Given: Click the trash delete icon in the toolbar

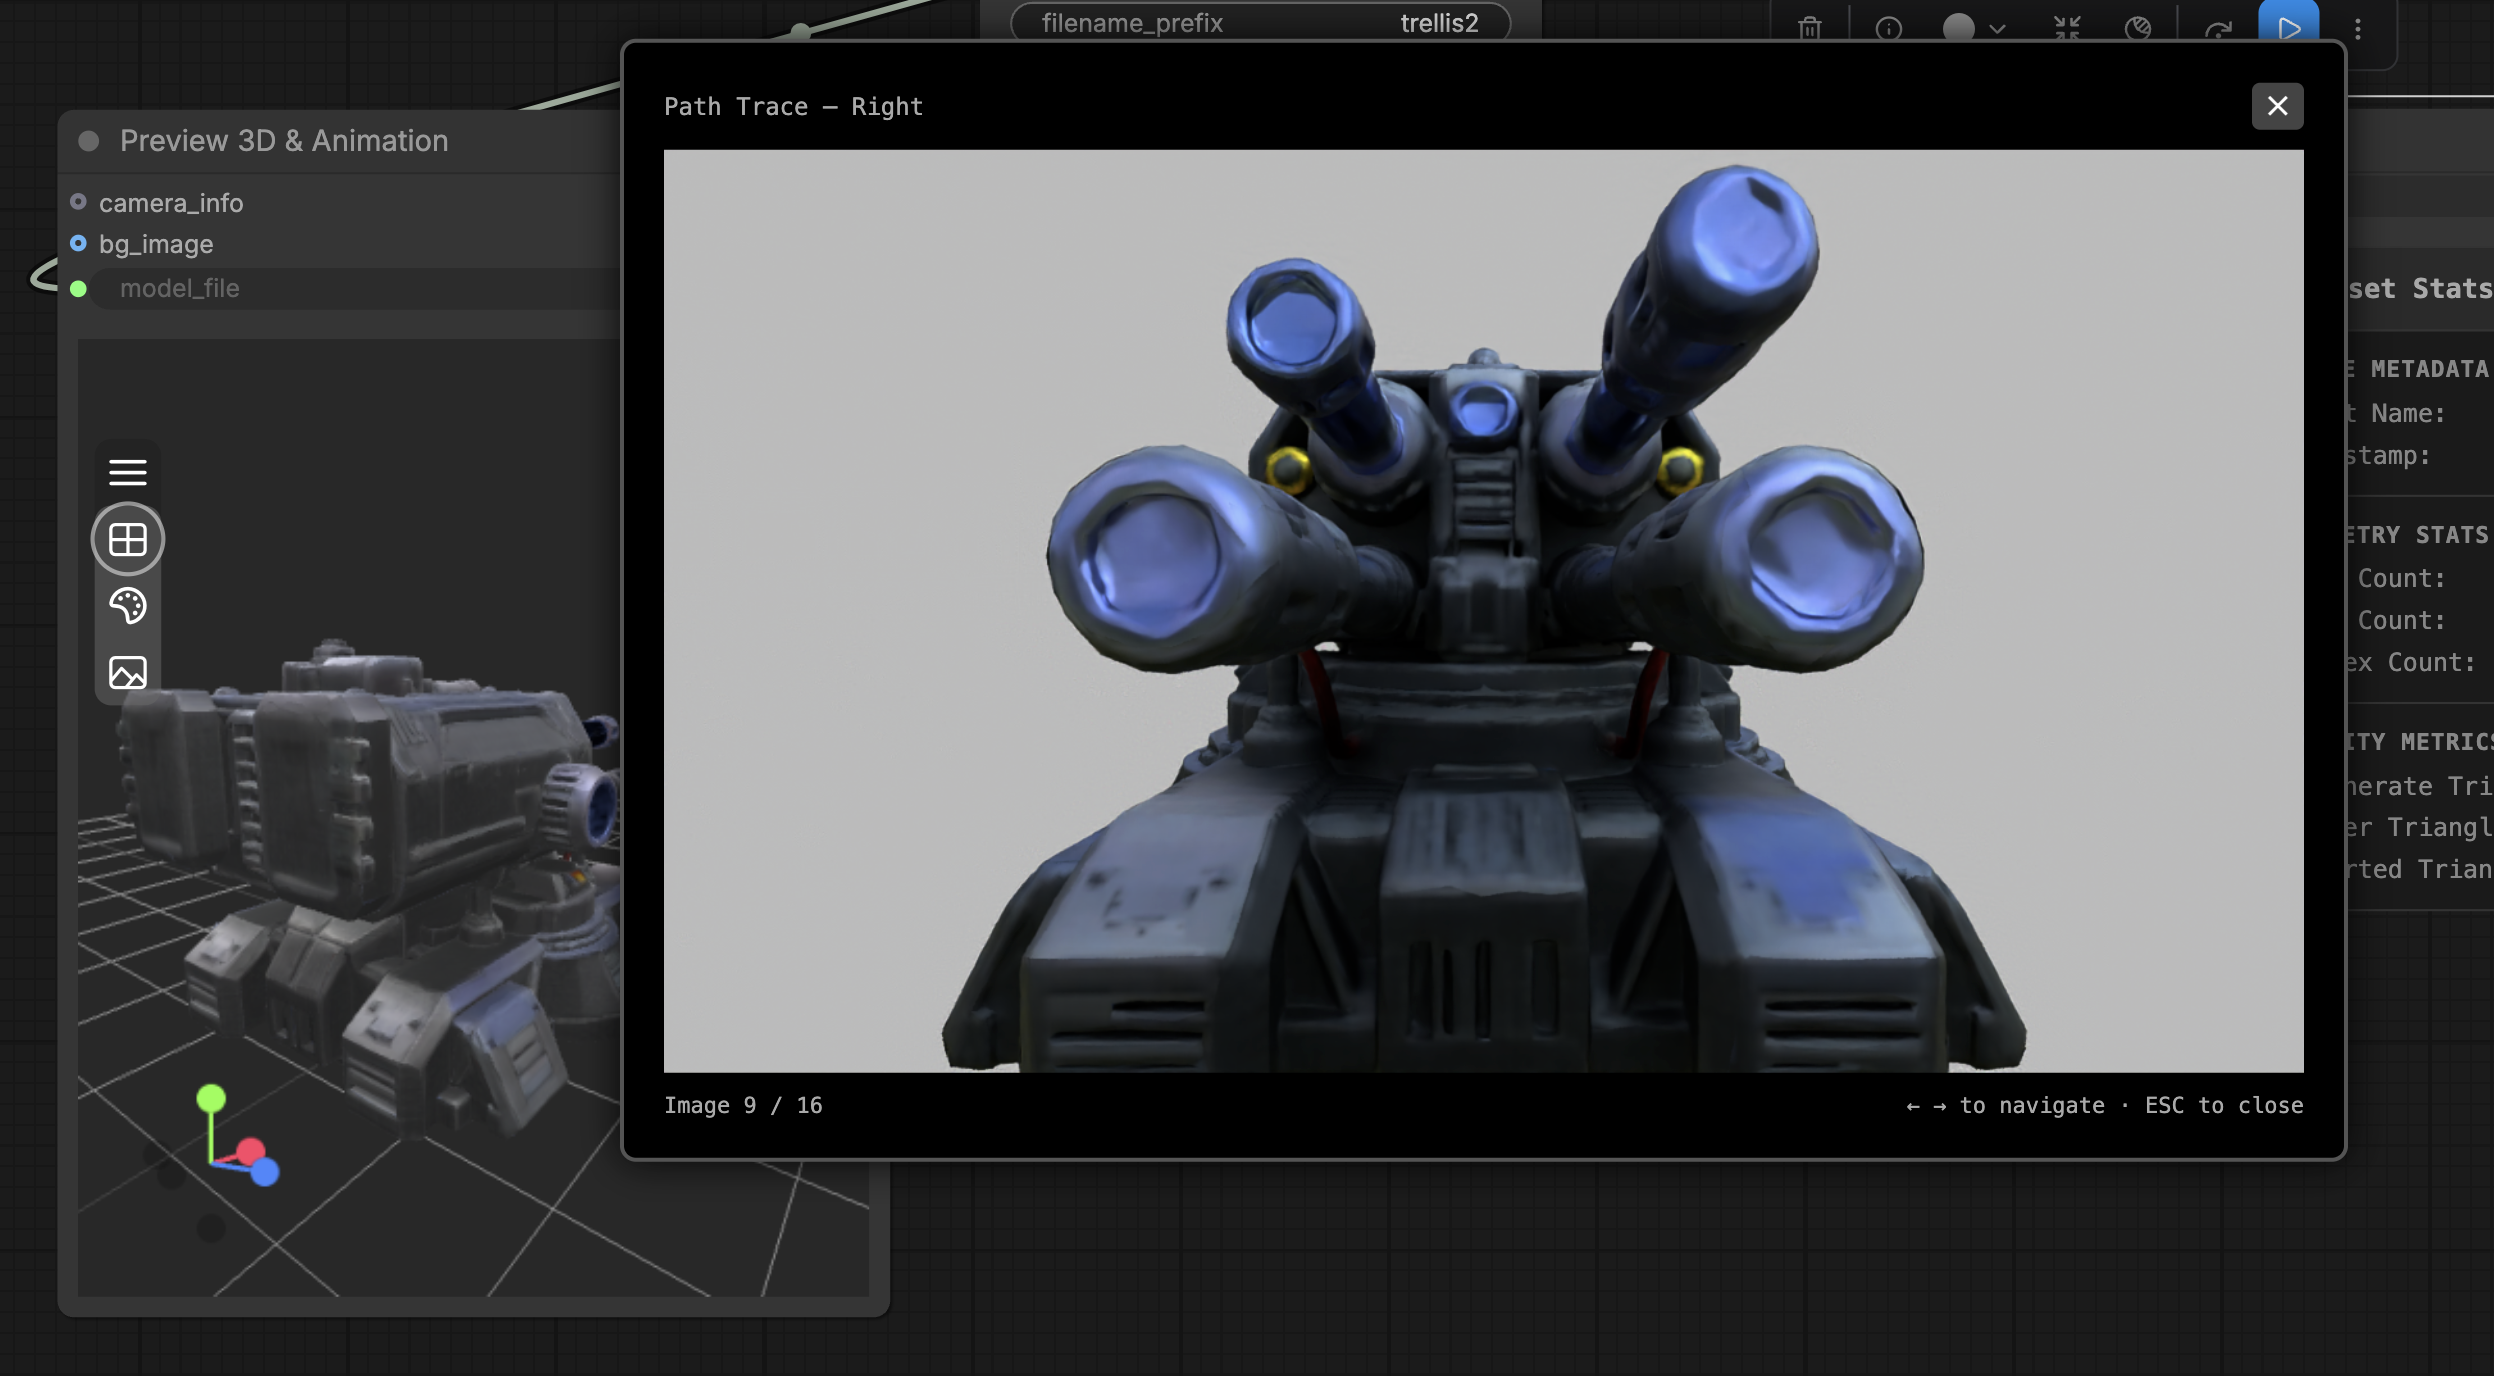Looking at the screenshot, I should click(x=1810, y=28).
